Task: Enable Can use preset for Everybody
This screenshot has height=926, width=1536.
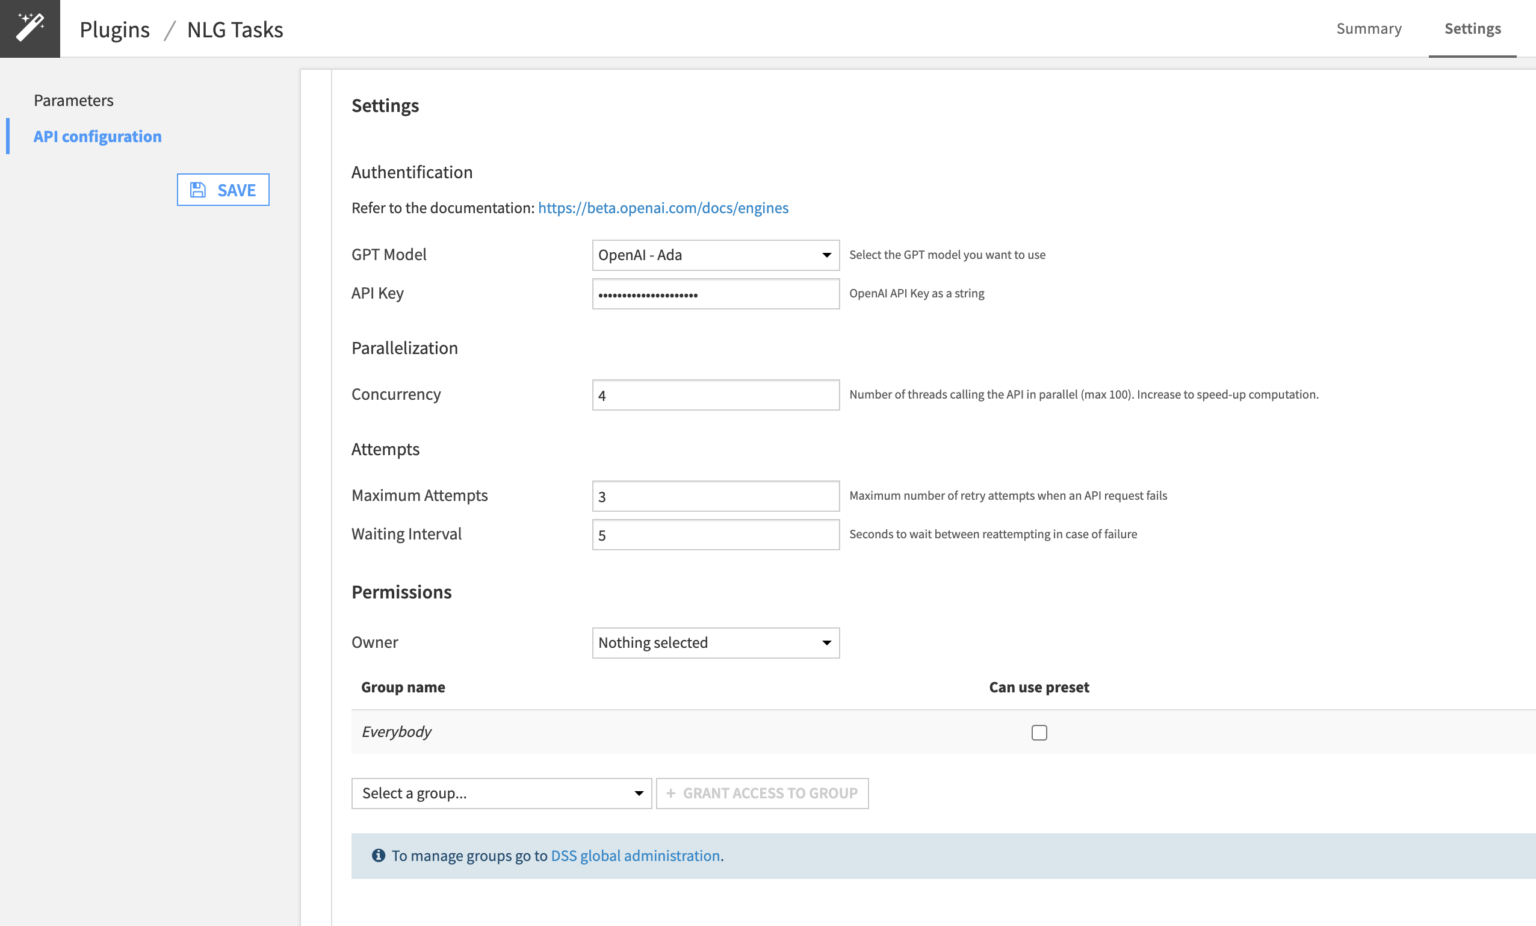Action: [x=1039, y=732]
